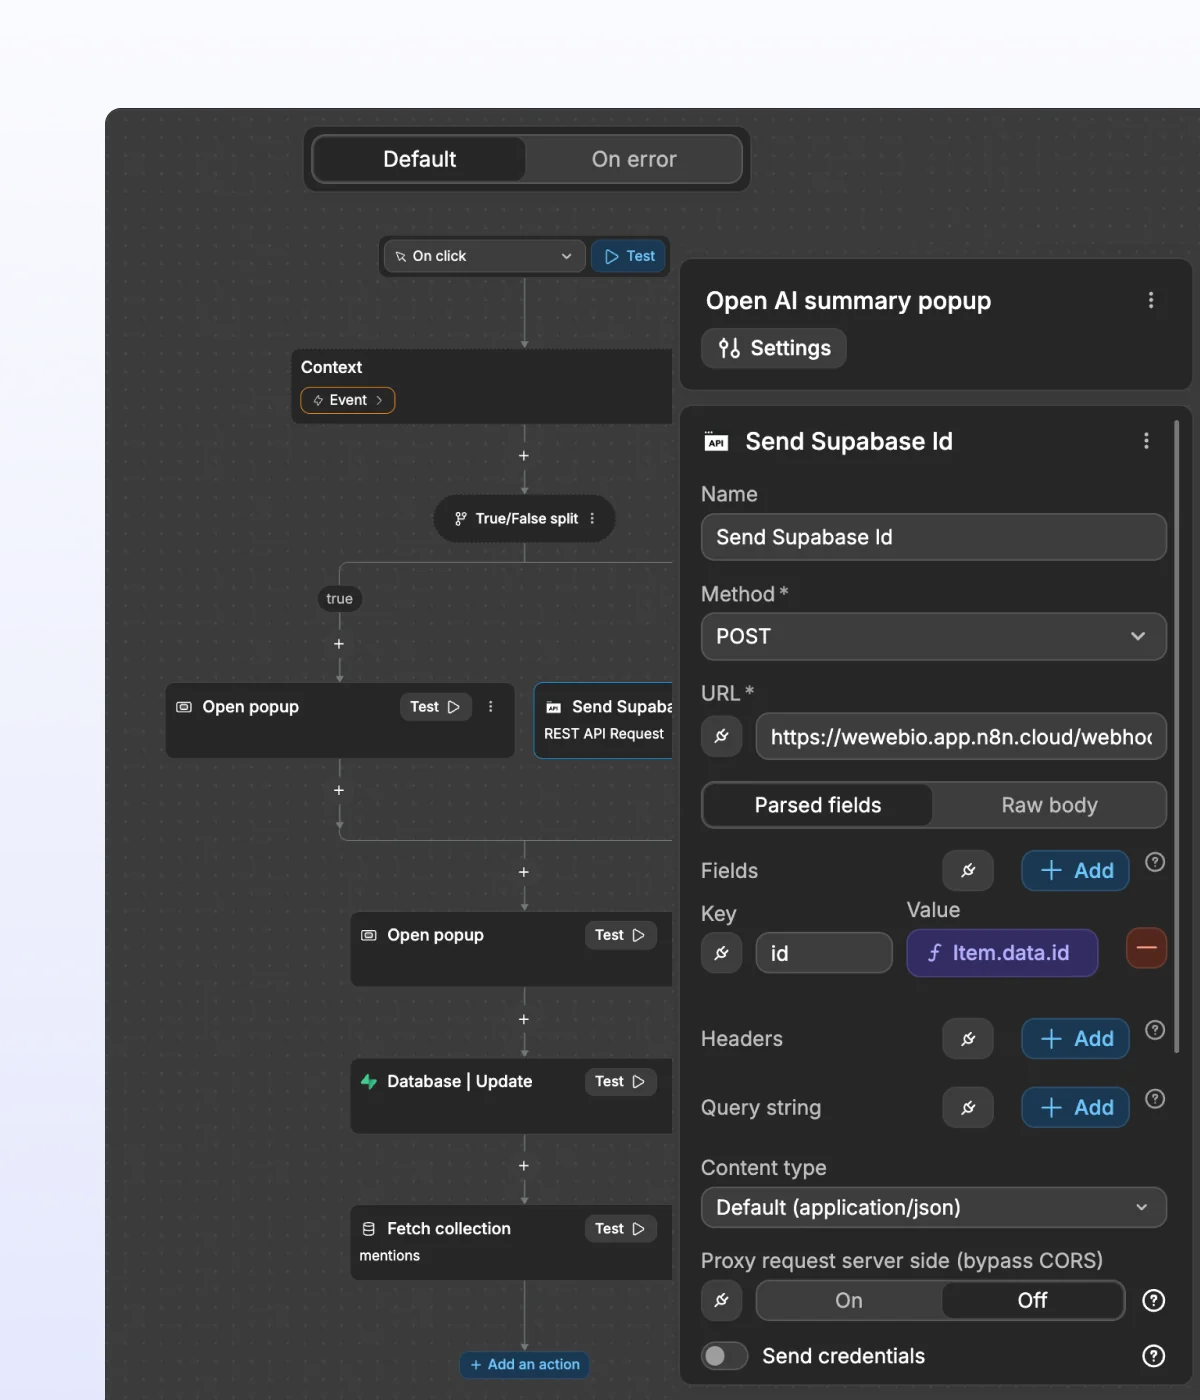Open the three-dot menu for Send Supabase Id

[1146, 441]
